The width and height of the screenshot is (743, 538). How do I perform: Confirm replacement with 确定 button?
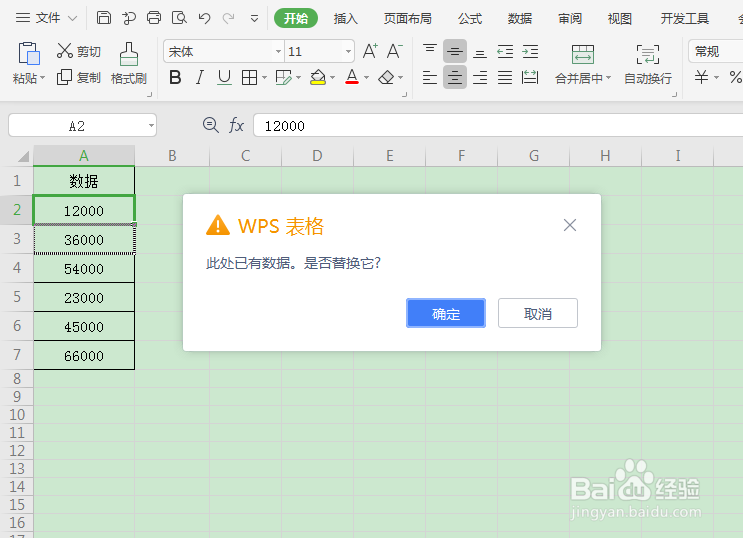pyautogui.click(x=446, y=313)
